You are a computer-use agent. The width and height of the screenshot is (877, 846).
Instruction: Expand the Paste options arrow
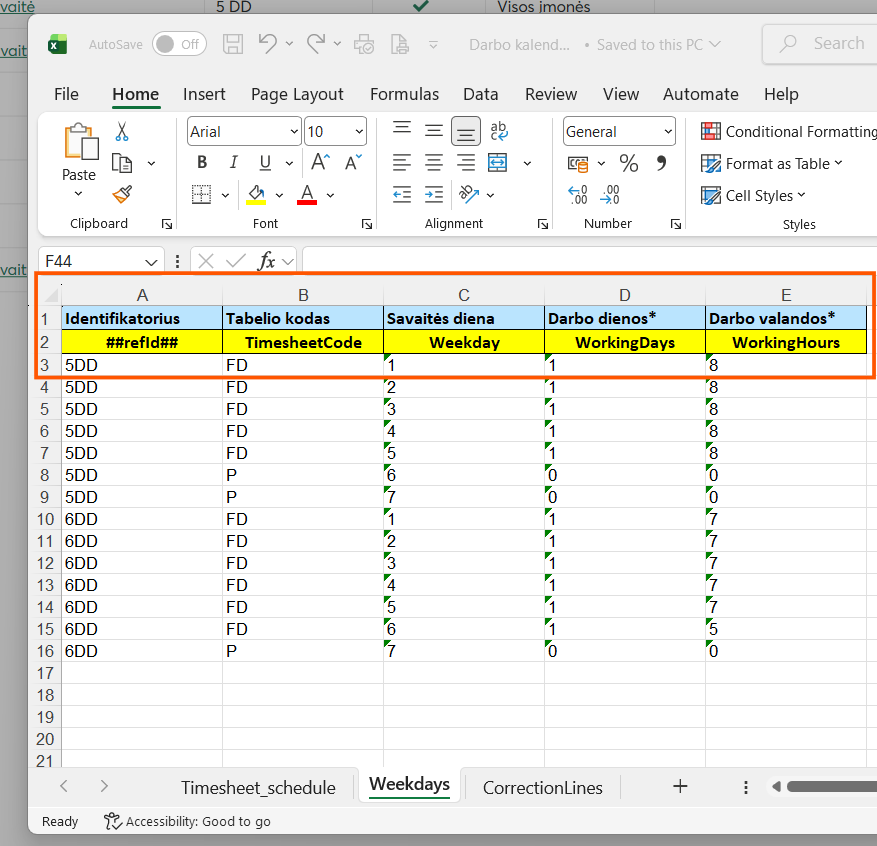coord(78,194)
